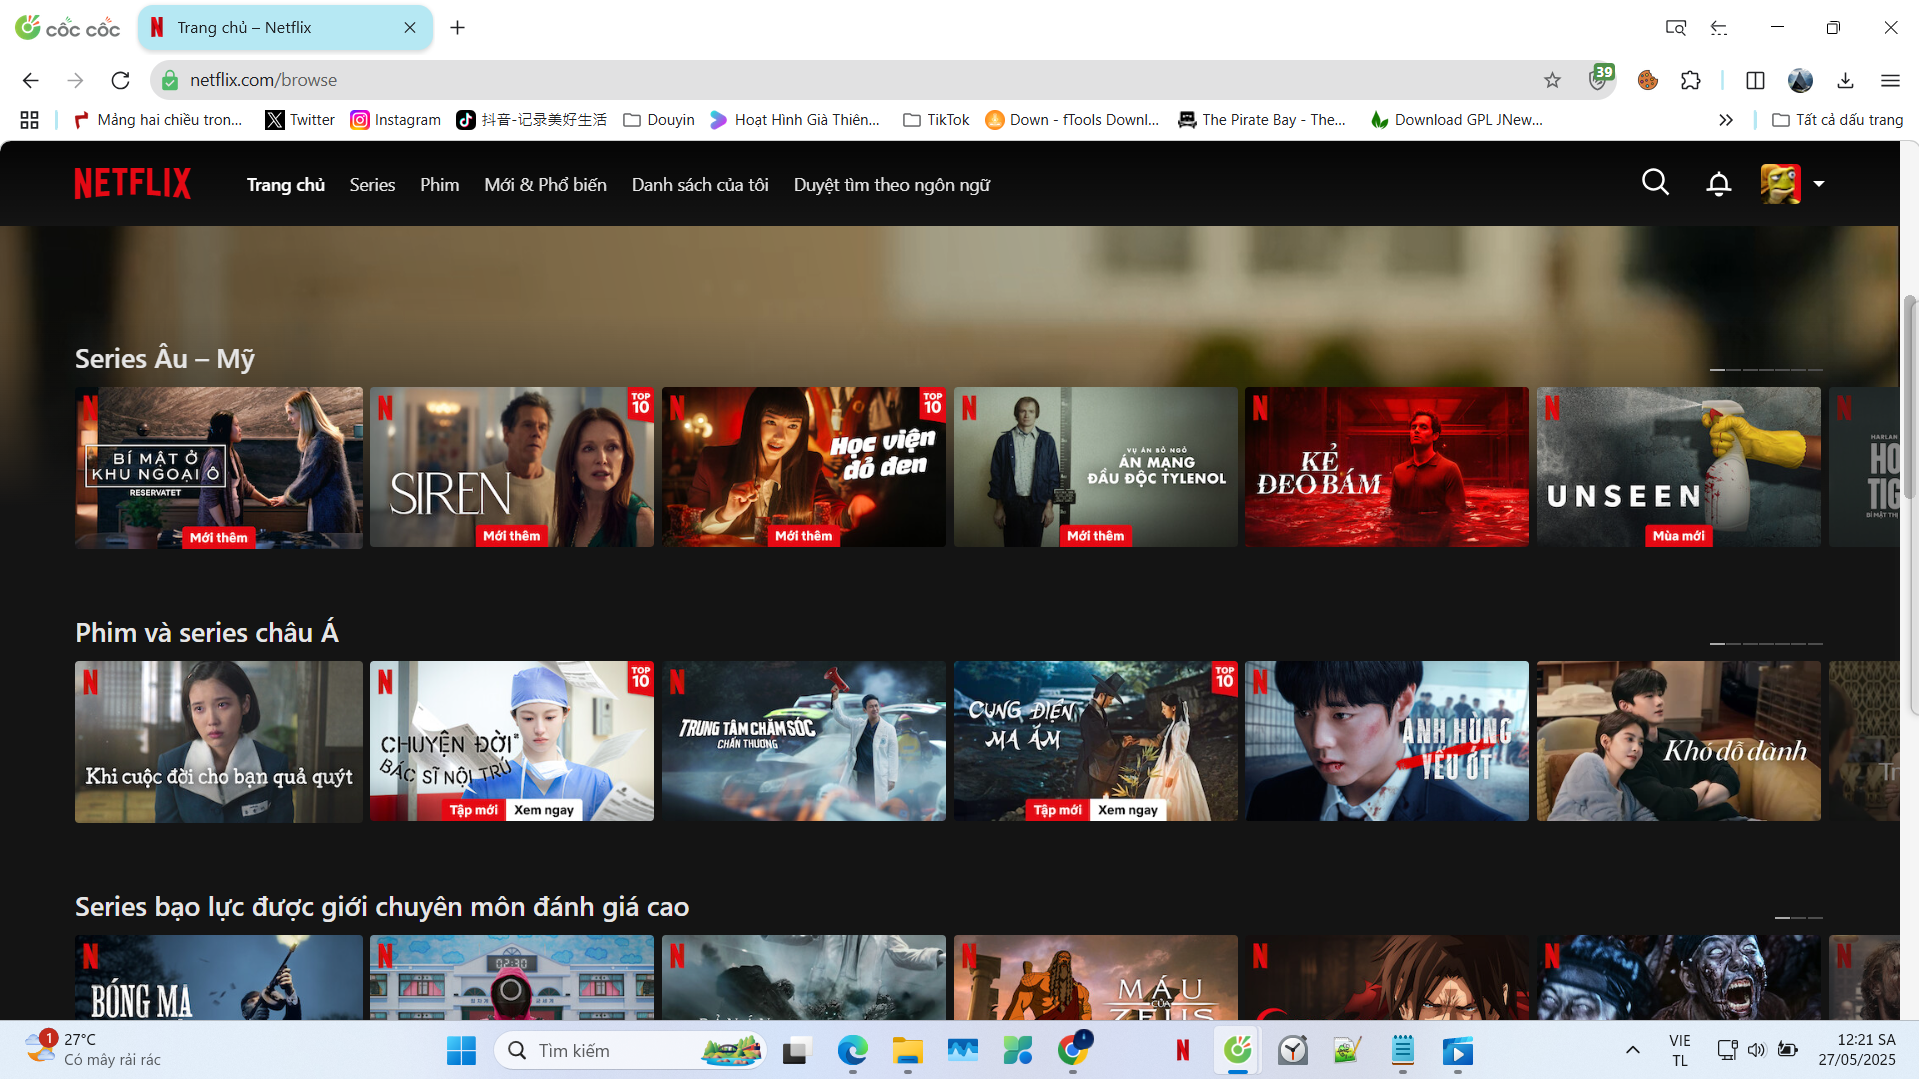Open the Douyin bookmark folder
The image size is (1919, 1079).
[x=659, y=120]
